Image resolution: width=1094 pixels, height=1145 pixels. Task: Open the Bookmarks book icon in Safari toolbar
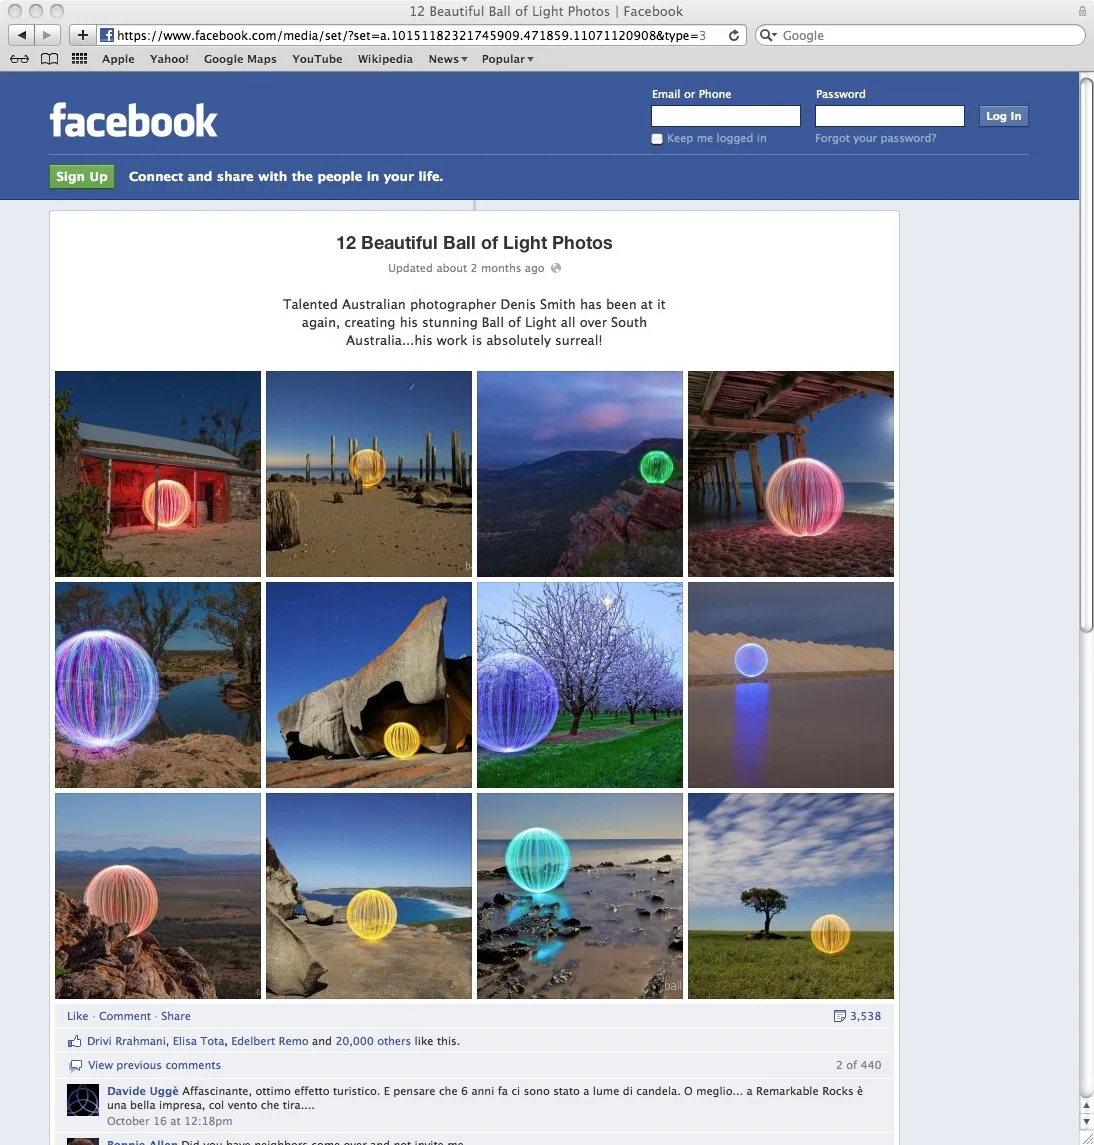coord(49,58)
